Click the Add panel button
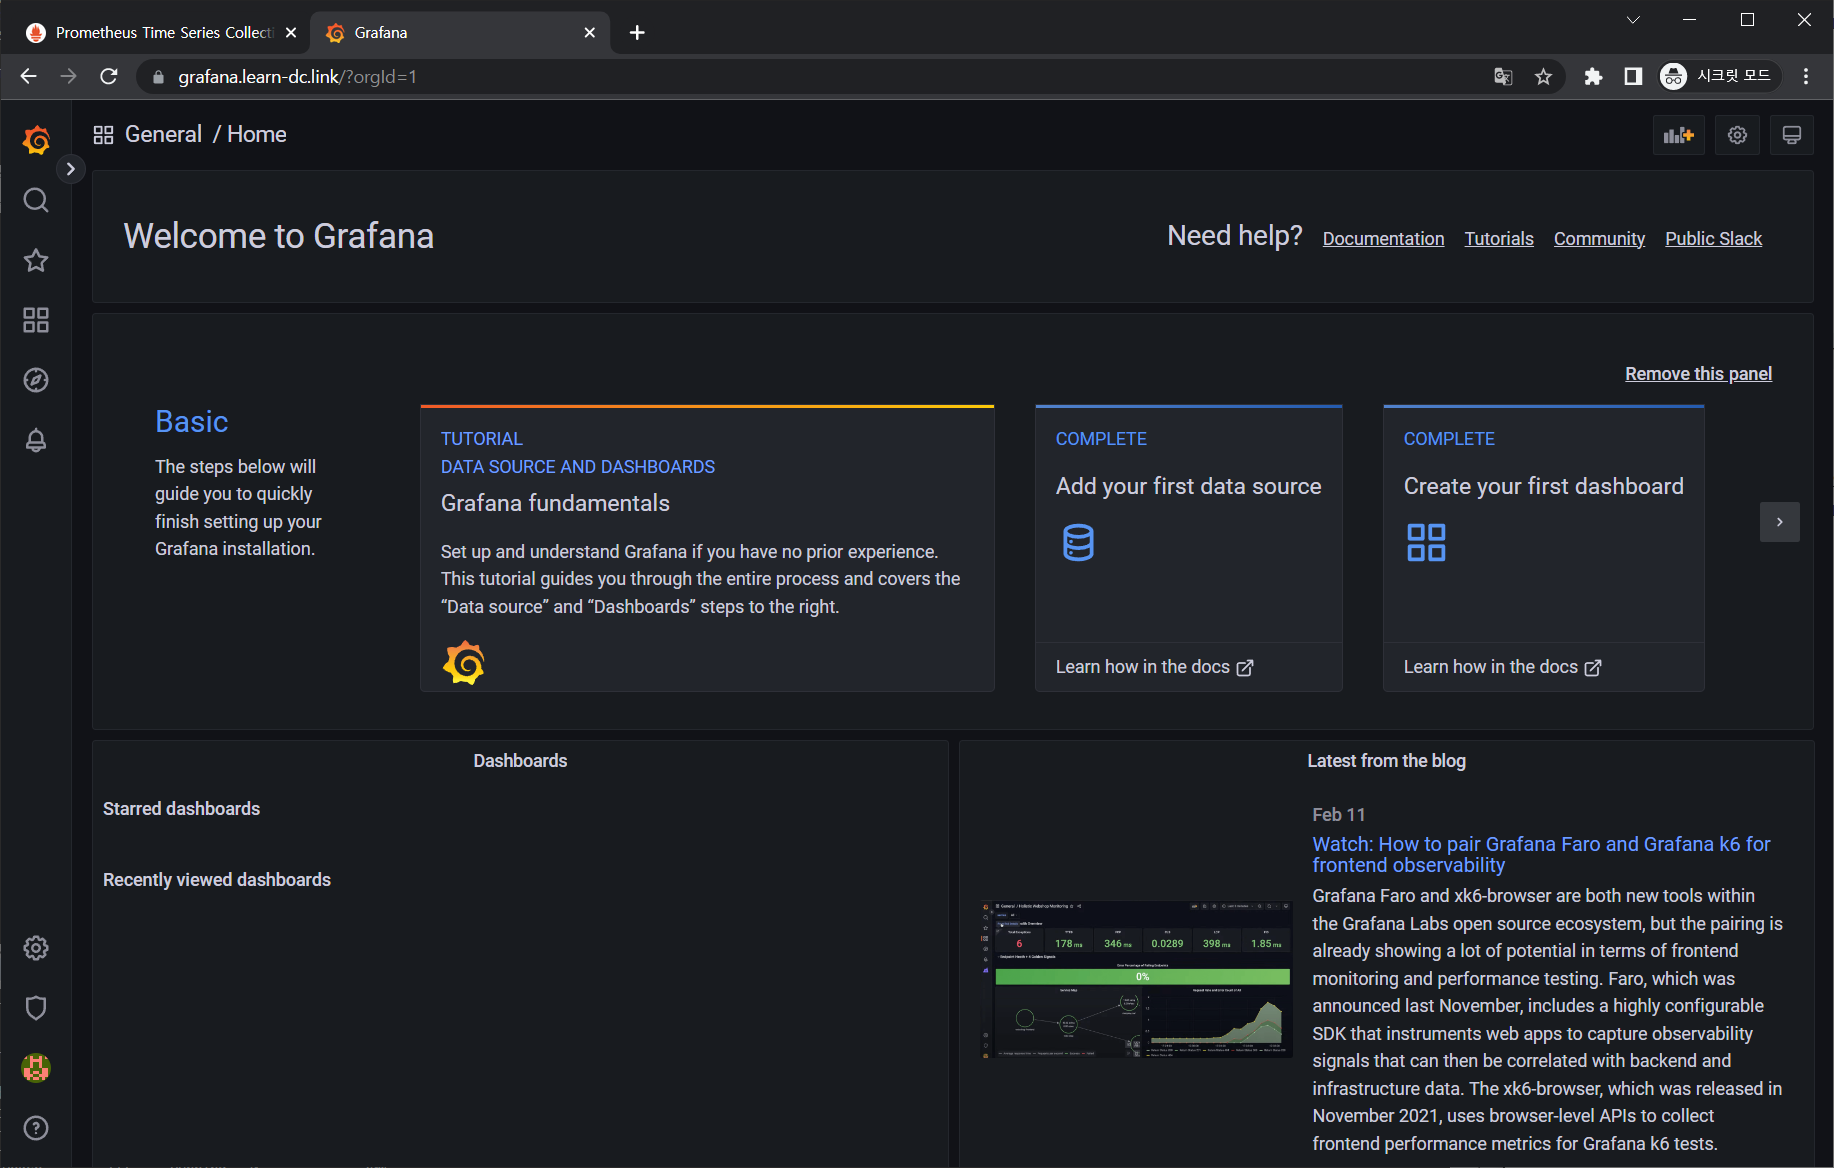The image size is (1834, 1168). 1678,135
